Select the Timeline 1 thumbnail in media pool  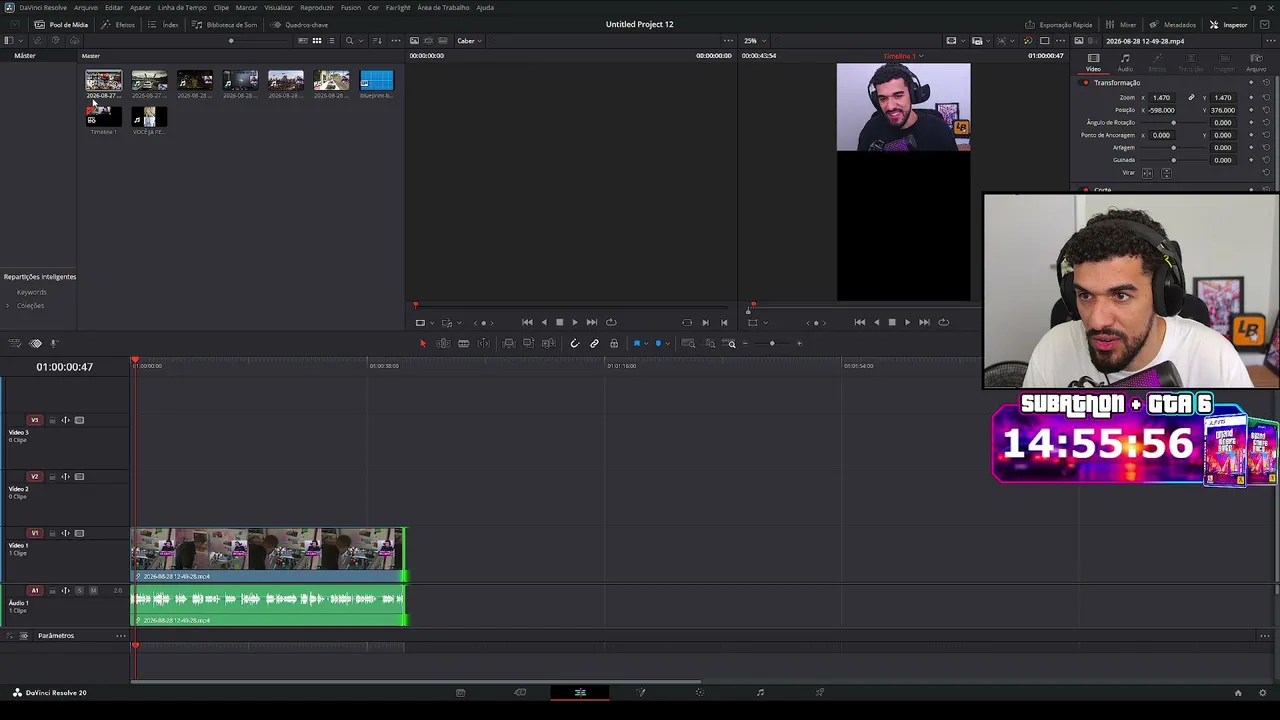pyautogui.click(x=104, y=117)
